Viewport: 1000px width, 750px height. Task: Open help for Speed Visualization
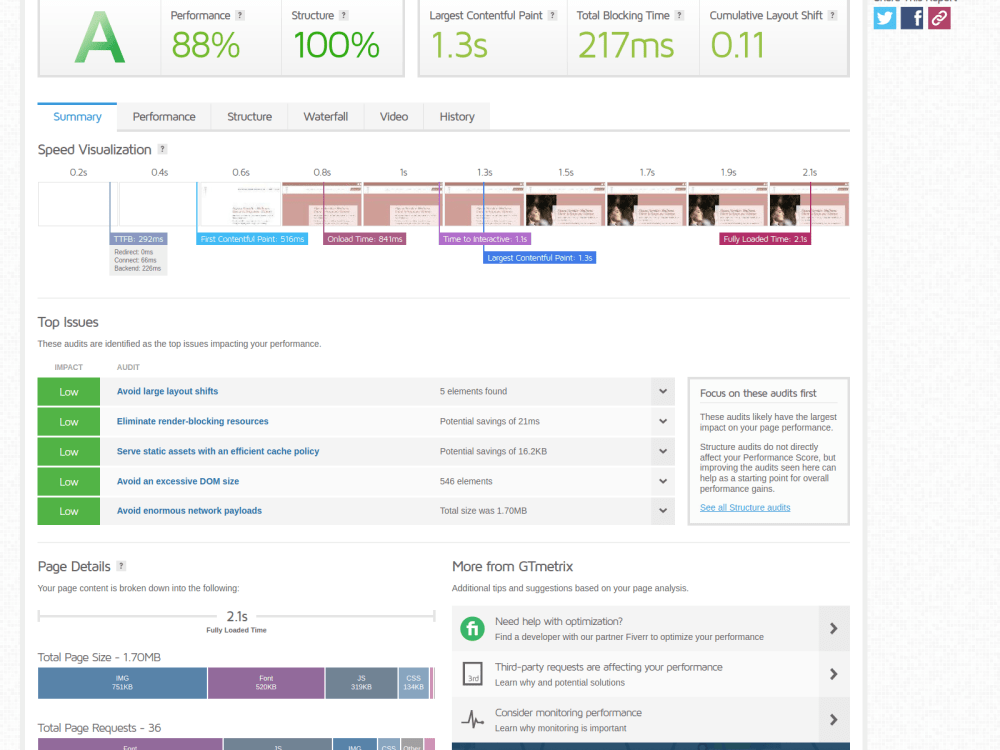[163, 149]
